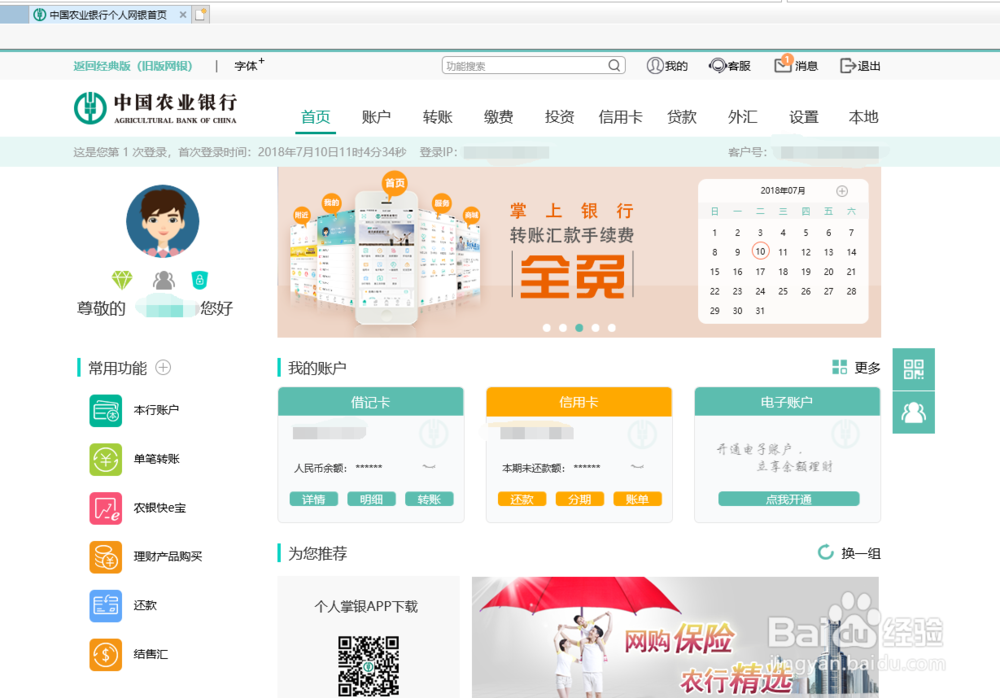Add a common function with plus icon

tap(163, 368)
